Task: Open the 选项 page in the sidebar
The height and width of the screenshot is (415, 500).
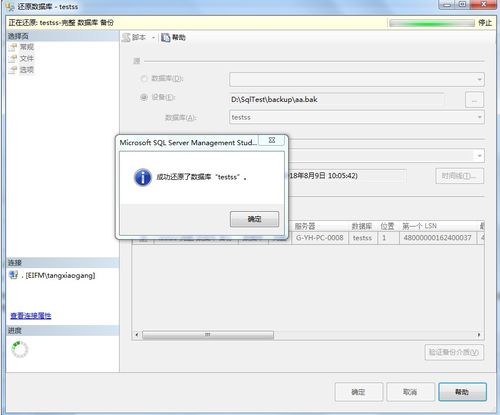Action: pyautogui.click(x=27, y=70)
